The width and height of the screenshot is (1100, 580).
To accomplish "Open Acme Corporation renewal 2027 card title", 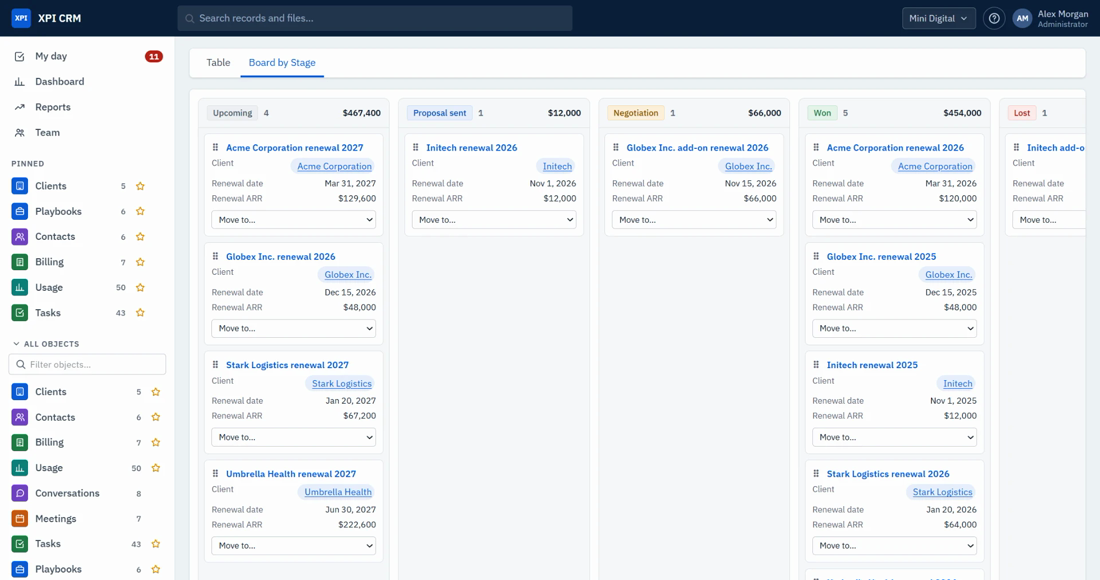I will (x=295, y=147).
